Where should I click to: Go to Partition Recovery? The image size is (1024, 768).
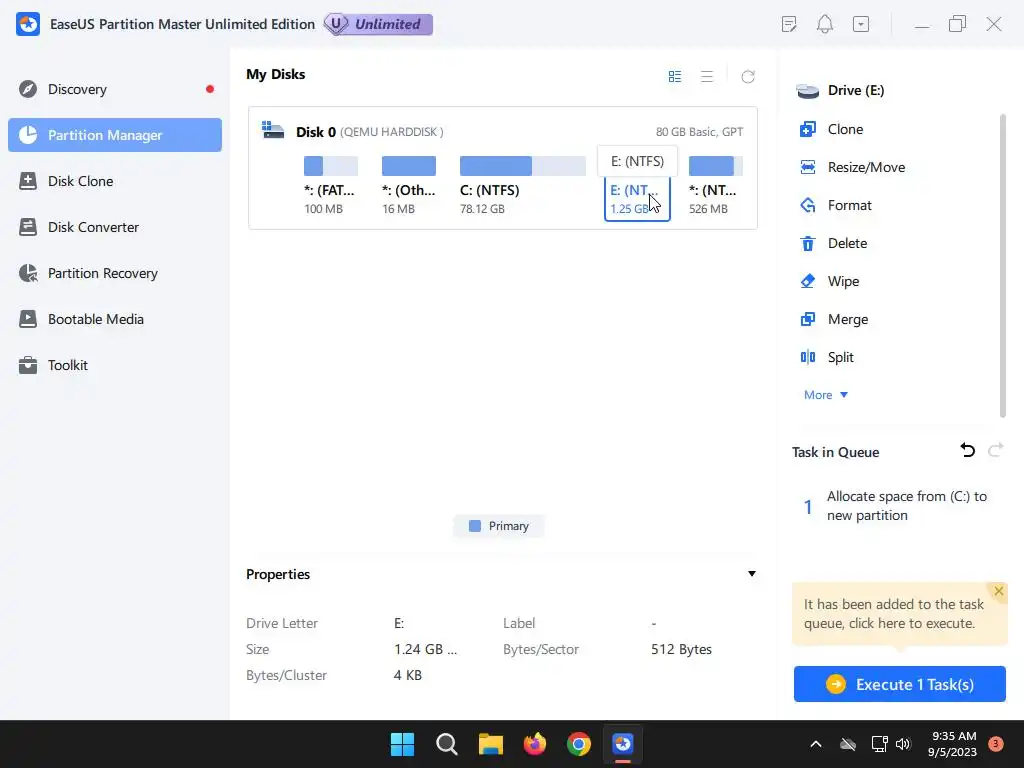pyautogui.click(x=115, y=273)
